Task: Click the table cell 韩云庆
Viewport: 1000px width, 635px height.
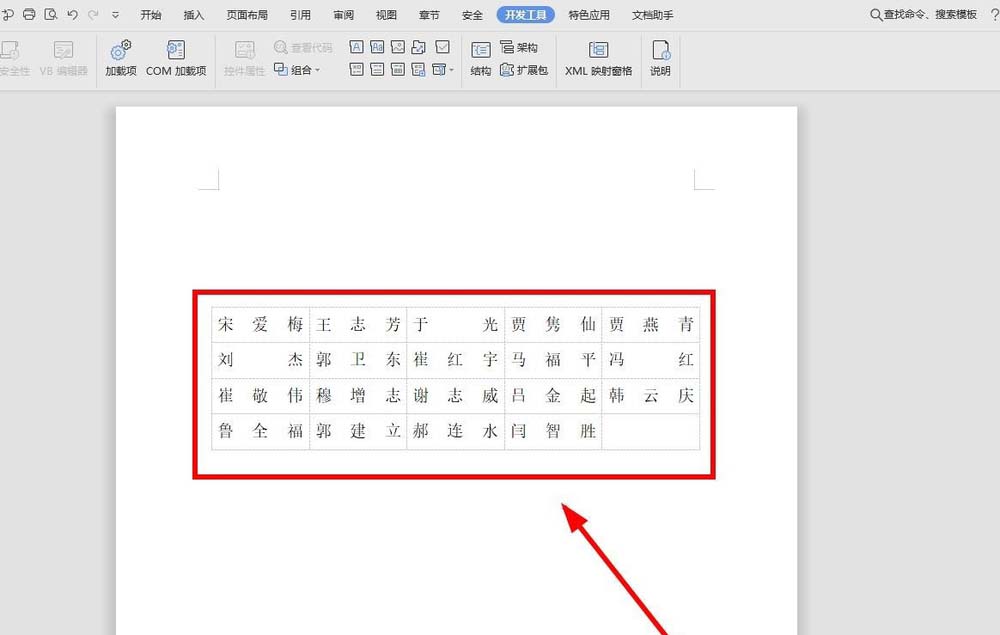Action: tap(651, 396)
